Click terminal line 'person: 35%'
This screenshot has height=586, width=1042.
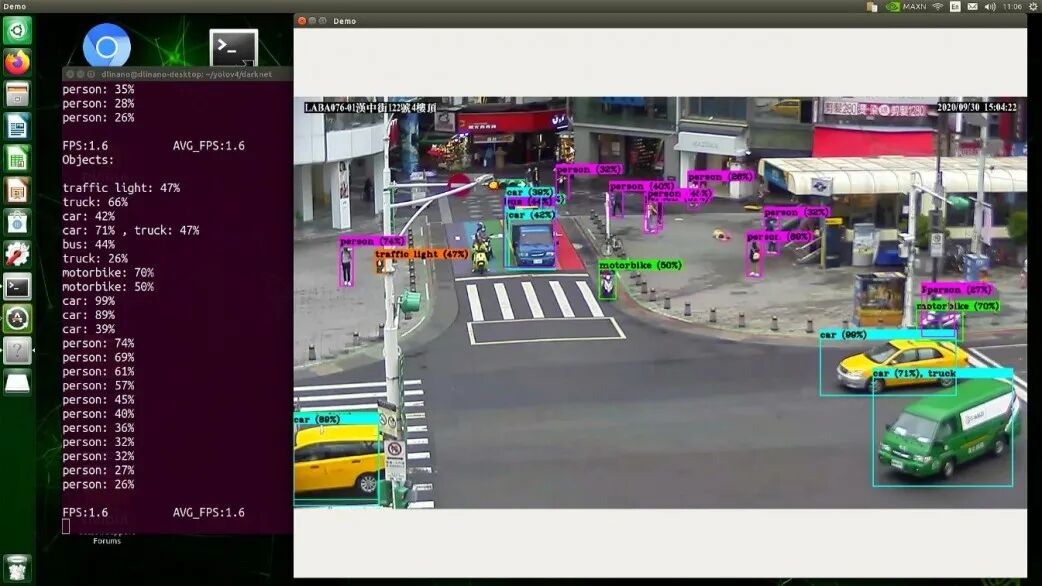point(98,89)
